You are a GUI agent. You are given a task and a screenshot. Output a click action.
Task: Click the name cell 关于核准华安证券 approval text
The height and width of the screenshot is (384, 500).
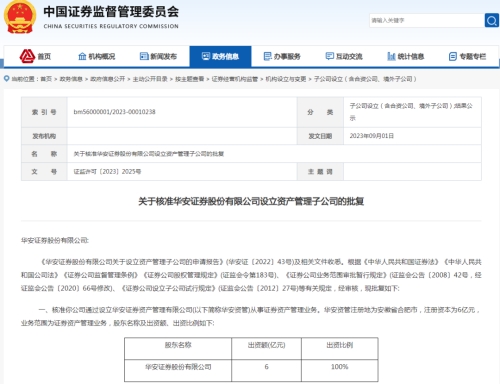pyautogui.click(x=149, y=154)
